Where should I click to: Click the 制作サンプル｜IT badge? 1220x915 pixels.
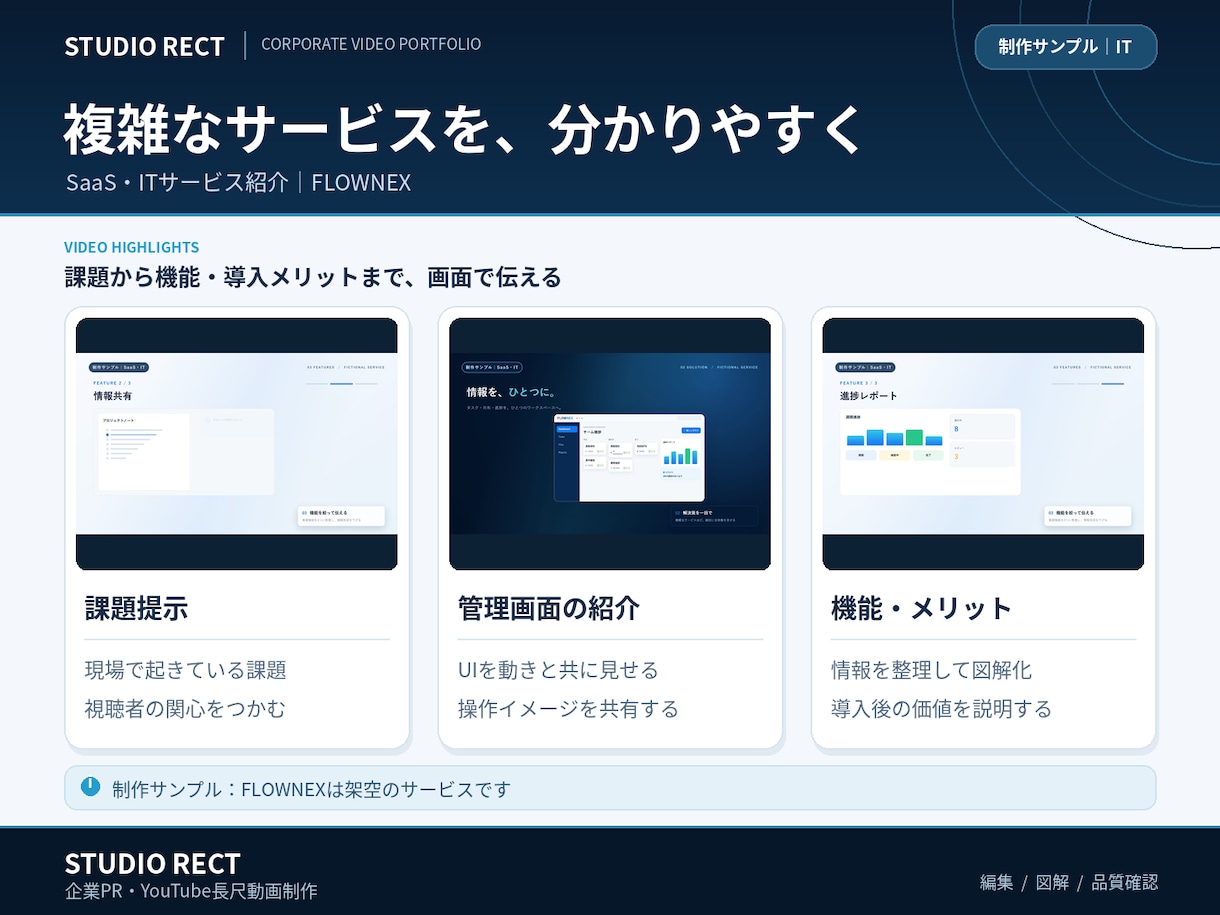1065,47
